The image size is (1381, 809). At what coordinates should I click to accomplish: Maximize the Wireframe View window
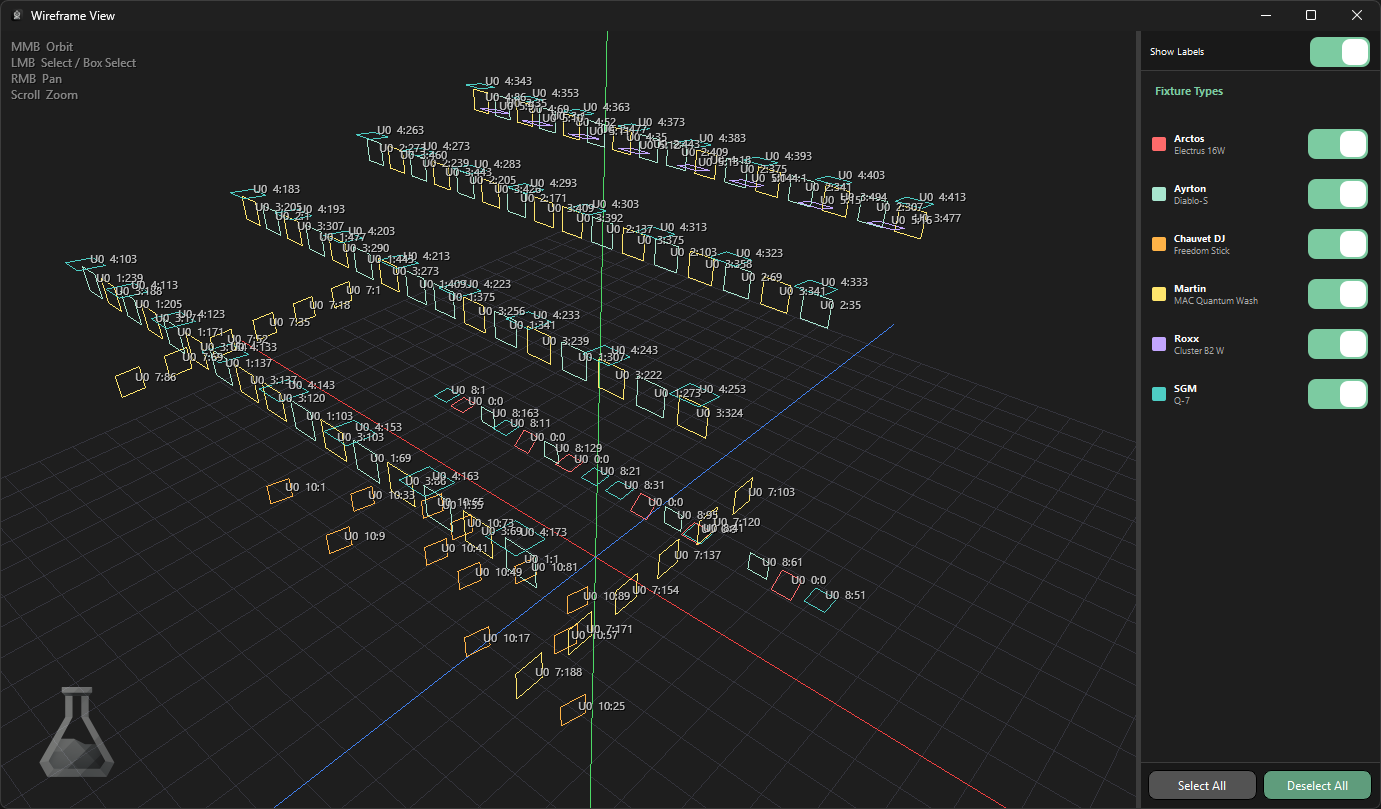(x=1311, y=15)
